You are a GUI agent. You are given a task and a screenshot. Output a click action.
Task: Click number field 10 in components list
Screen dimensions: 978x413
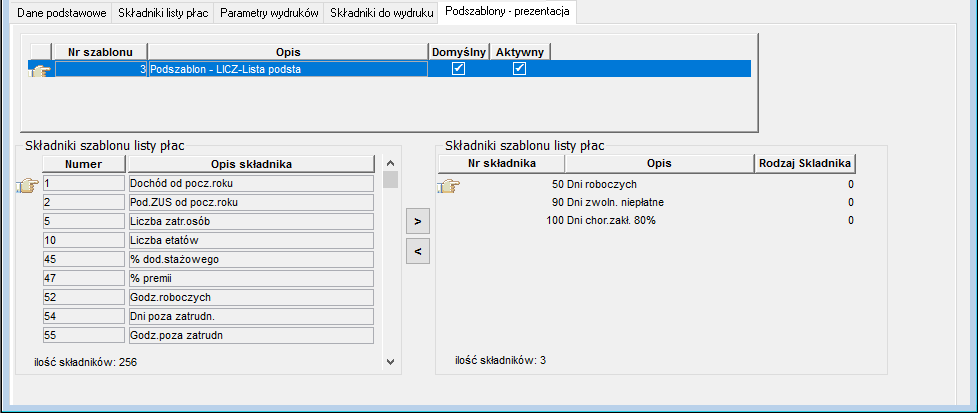tap(84, 240)
